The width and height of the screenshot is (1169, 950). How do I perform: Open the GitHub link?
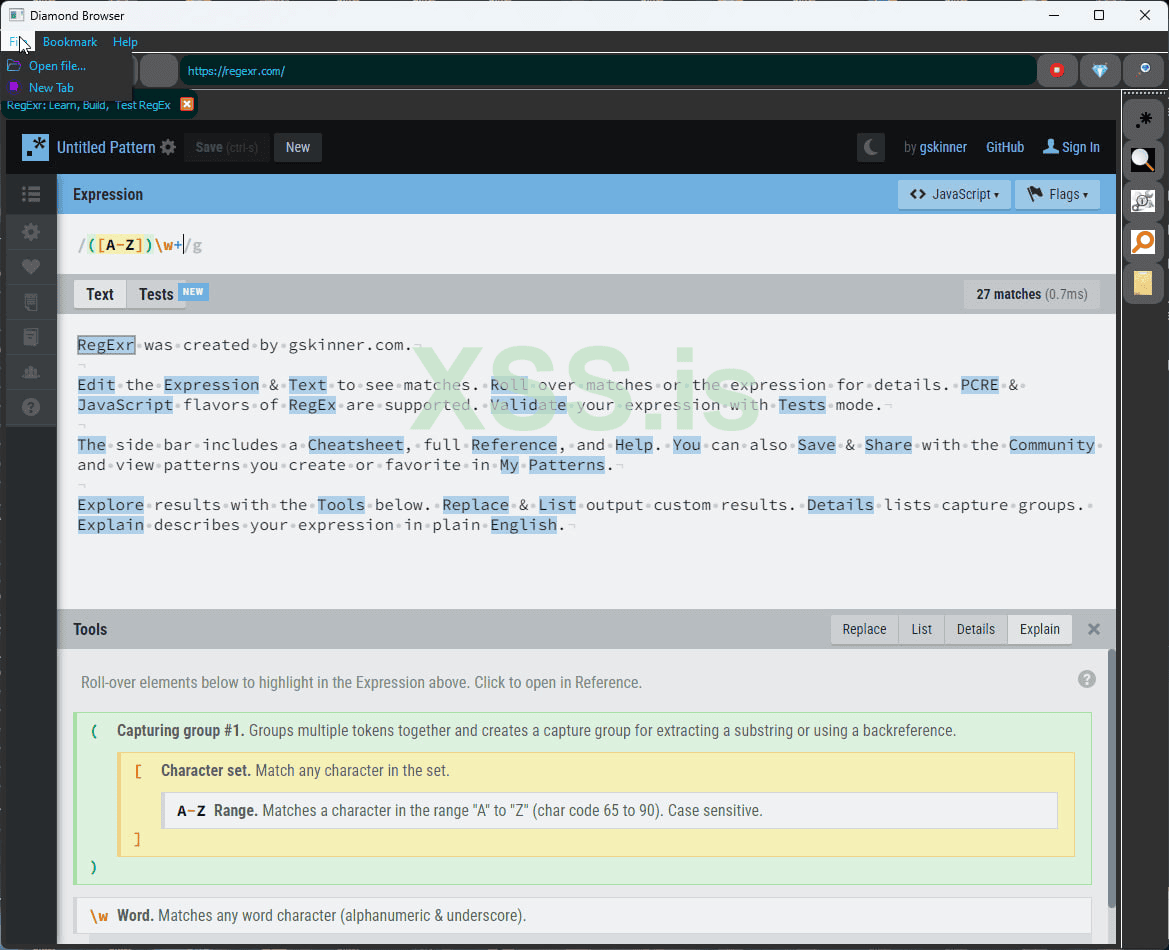[1004, 148]
